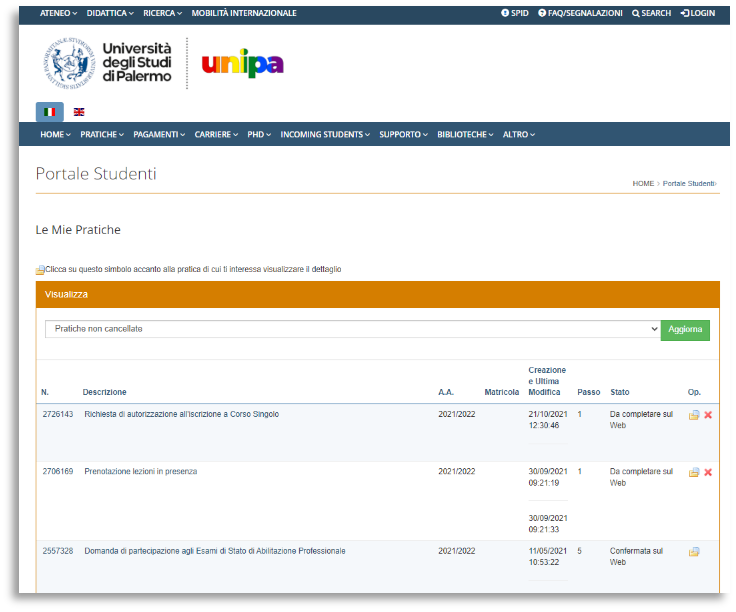Click the Op. column header

point(694,392)
